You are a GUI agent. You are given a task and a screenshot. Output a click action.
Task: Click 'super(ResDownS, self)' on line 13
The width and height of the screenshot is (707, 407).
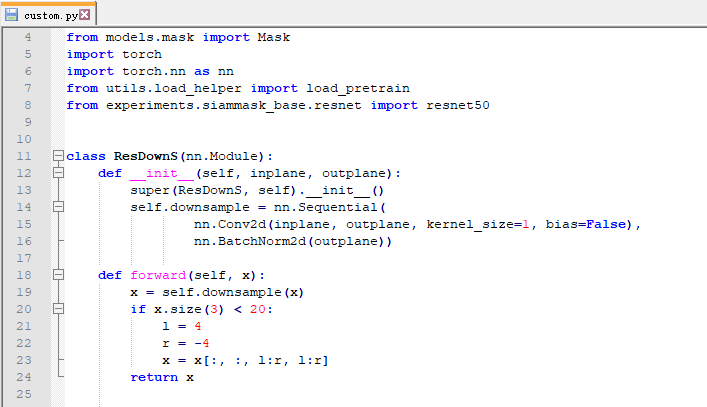[x=213, y=191]
